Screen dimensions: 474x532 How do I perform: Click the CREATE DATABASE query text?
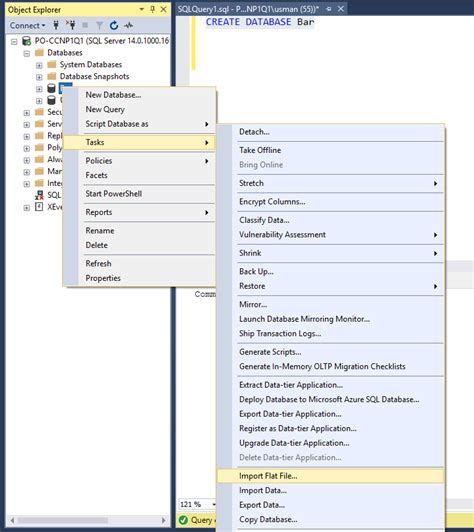tap(260, 22)
